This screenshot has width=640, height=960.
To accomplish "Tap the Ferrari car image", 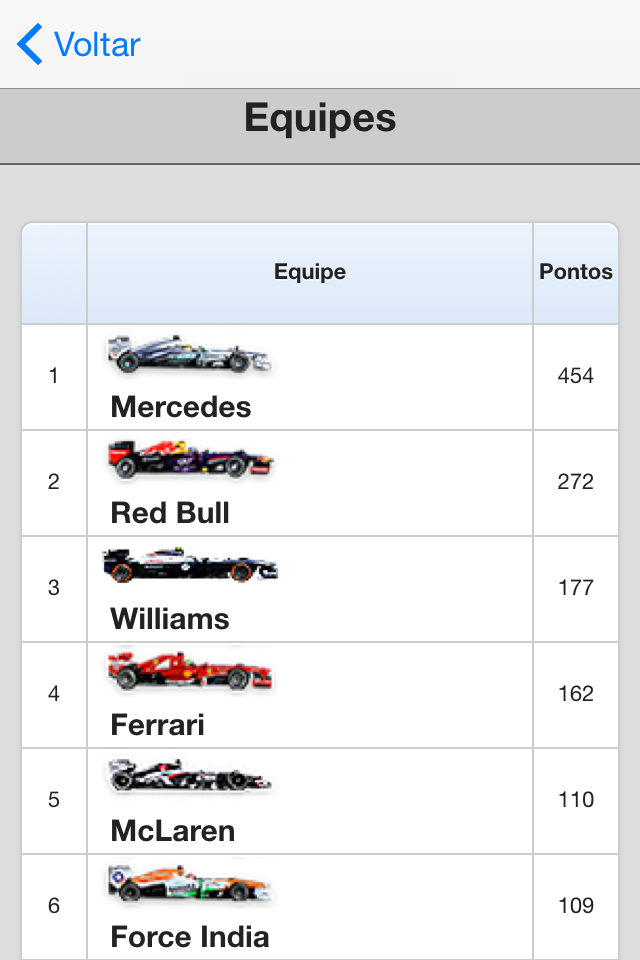I will pyautogui.click(x=190, y=670).
